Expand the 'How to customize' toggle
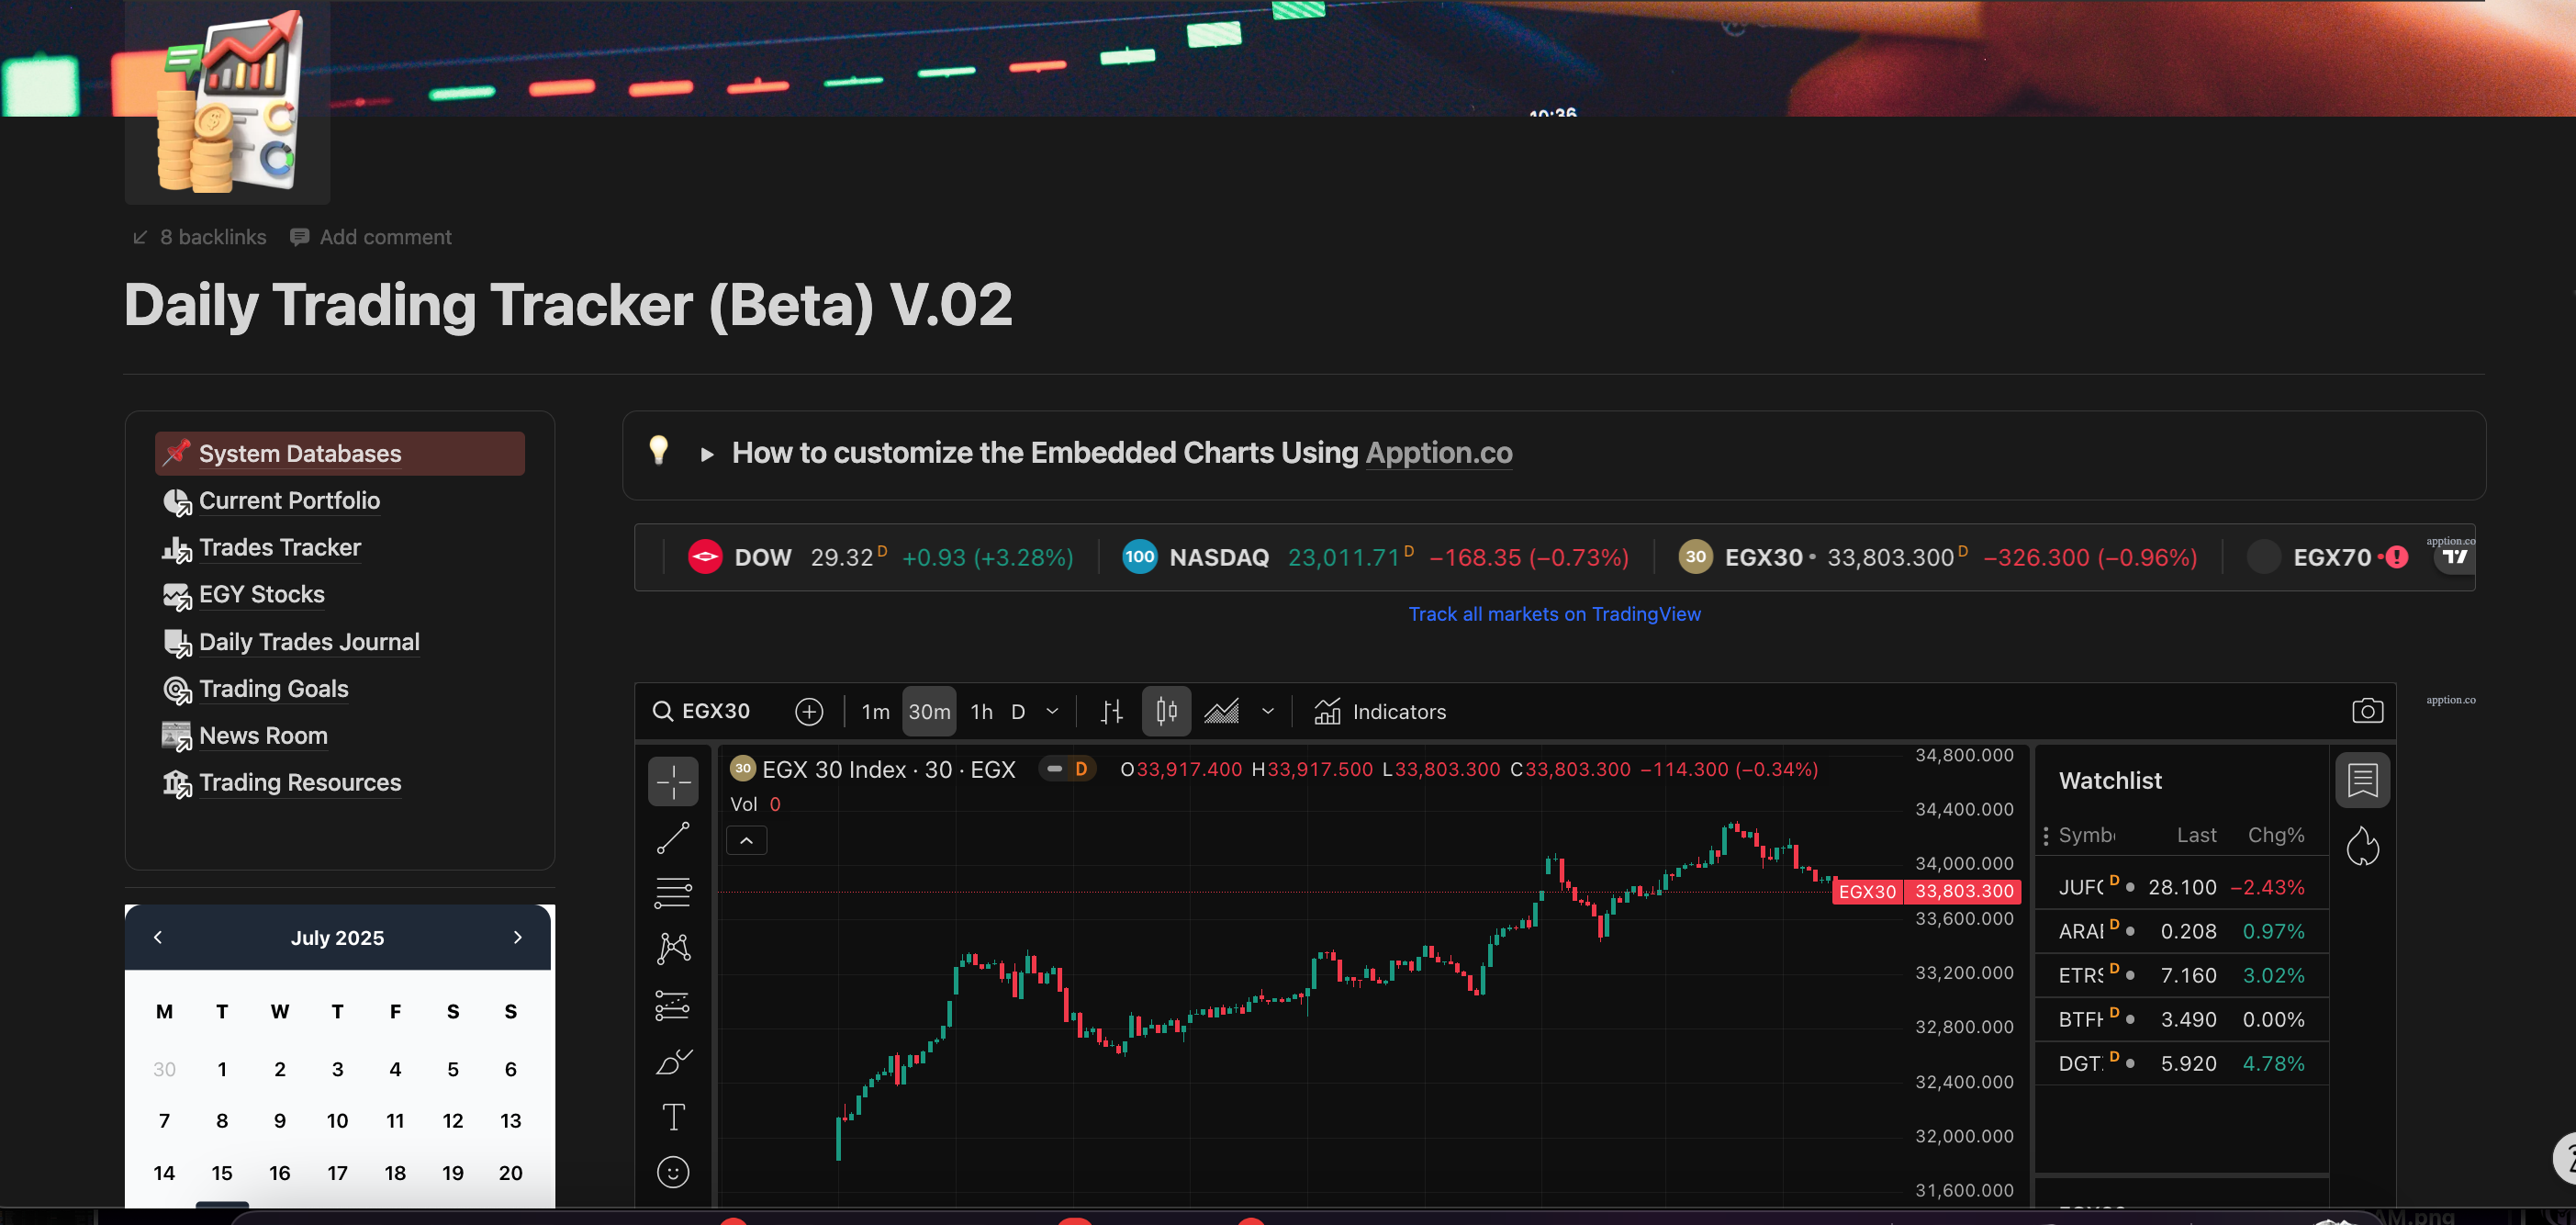 click(x=707, y=454)
